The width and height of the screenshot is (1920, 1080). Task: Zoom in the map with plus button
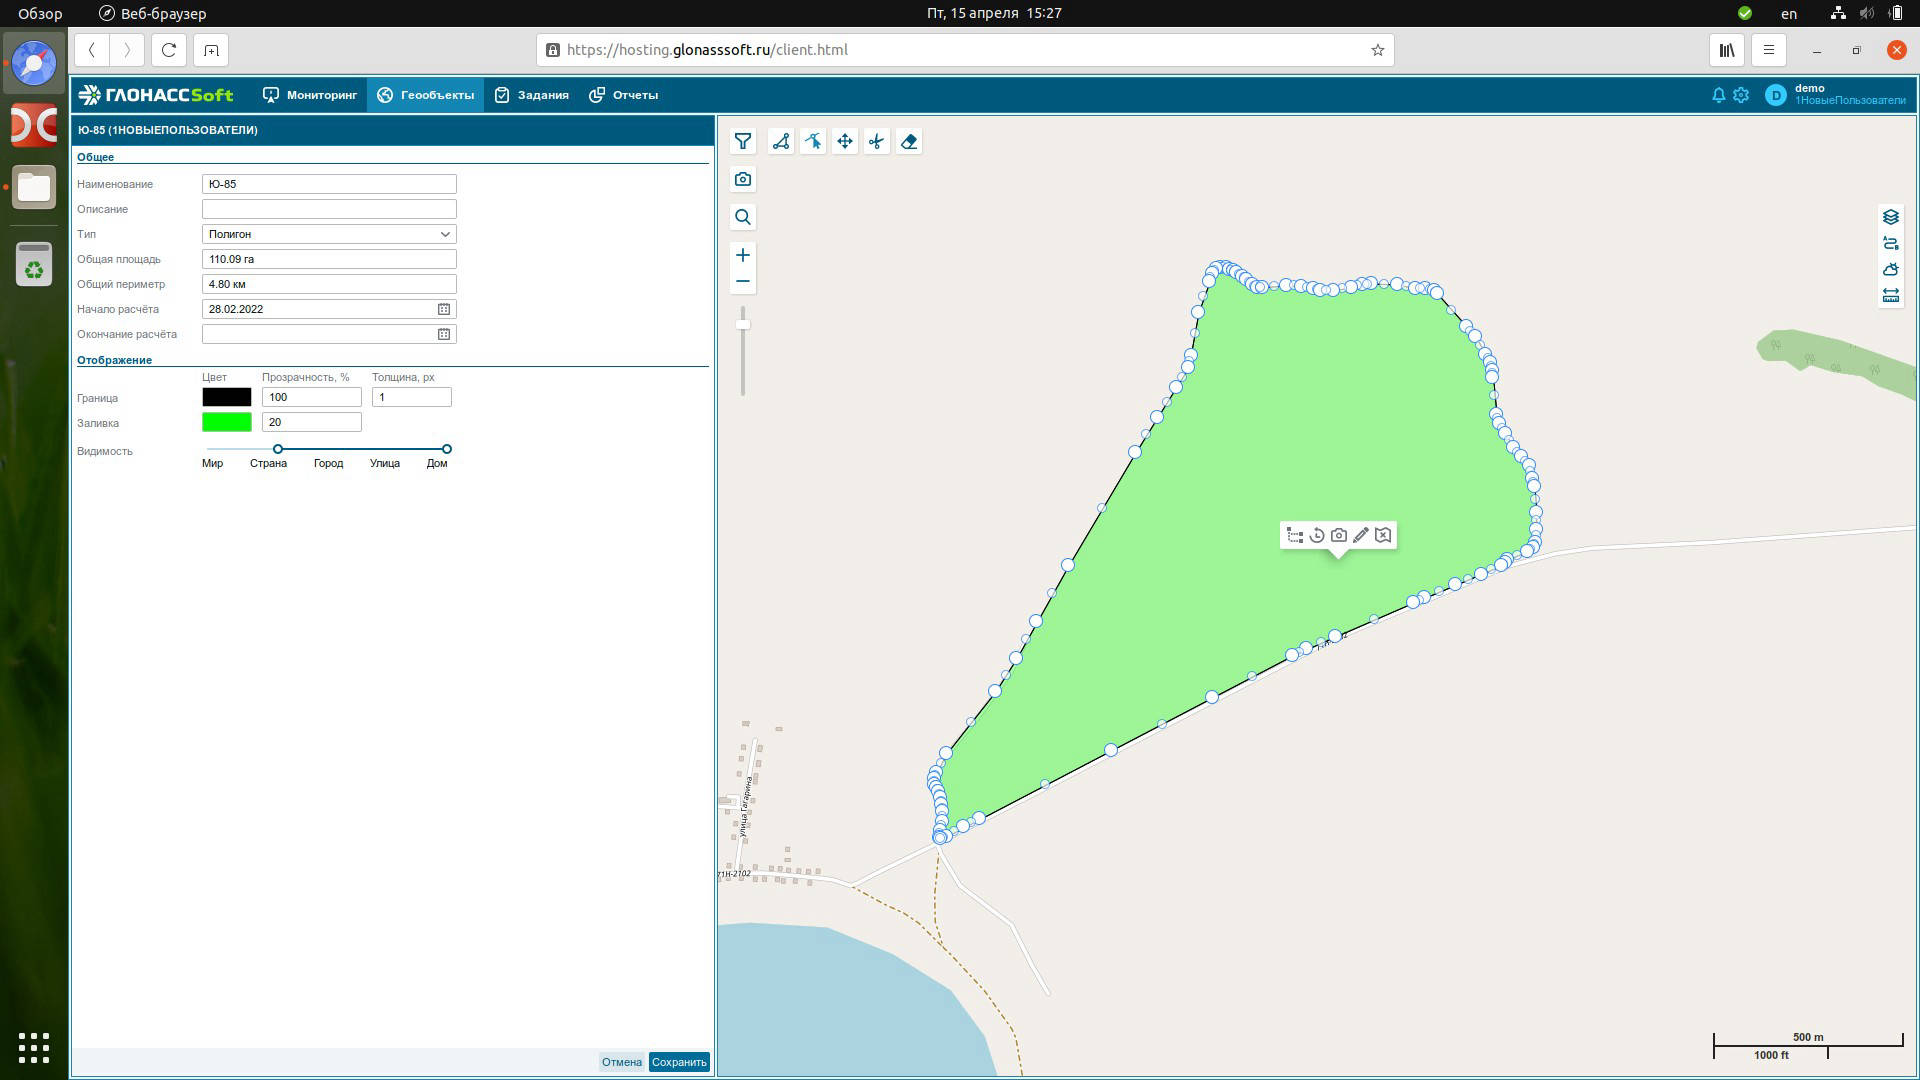click(x=743, y=255)
